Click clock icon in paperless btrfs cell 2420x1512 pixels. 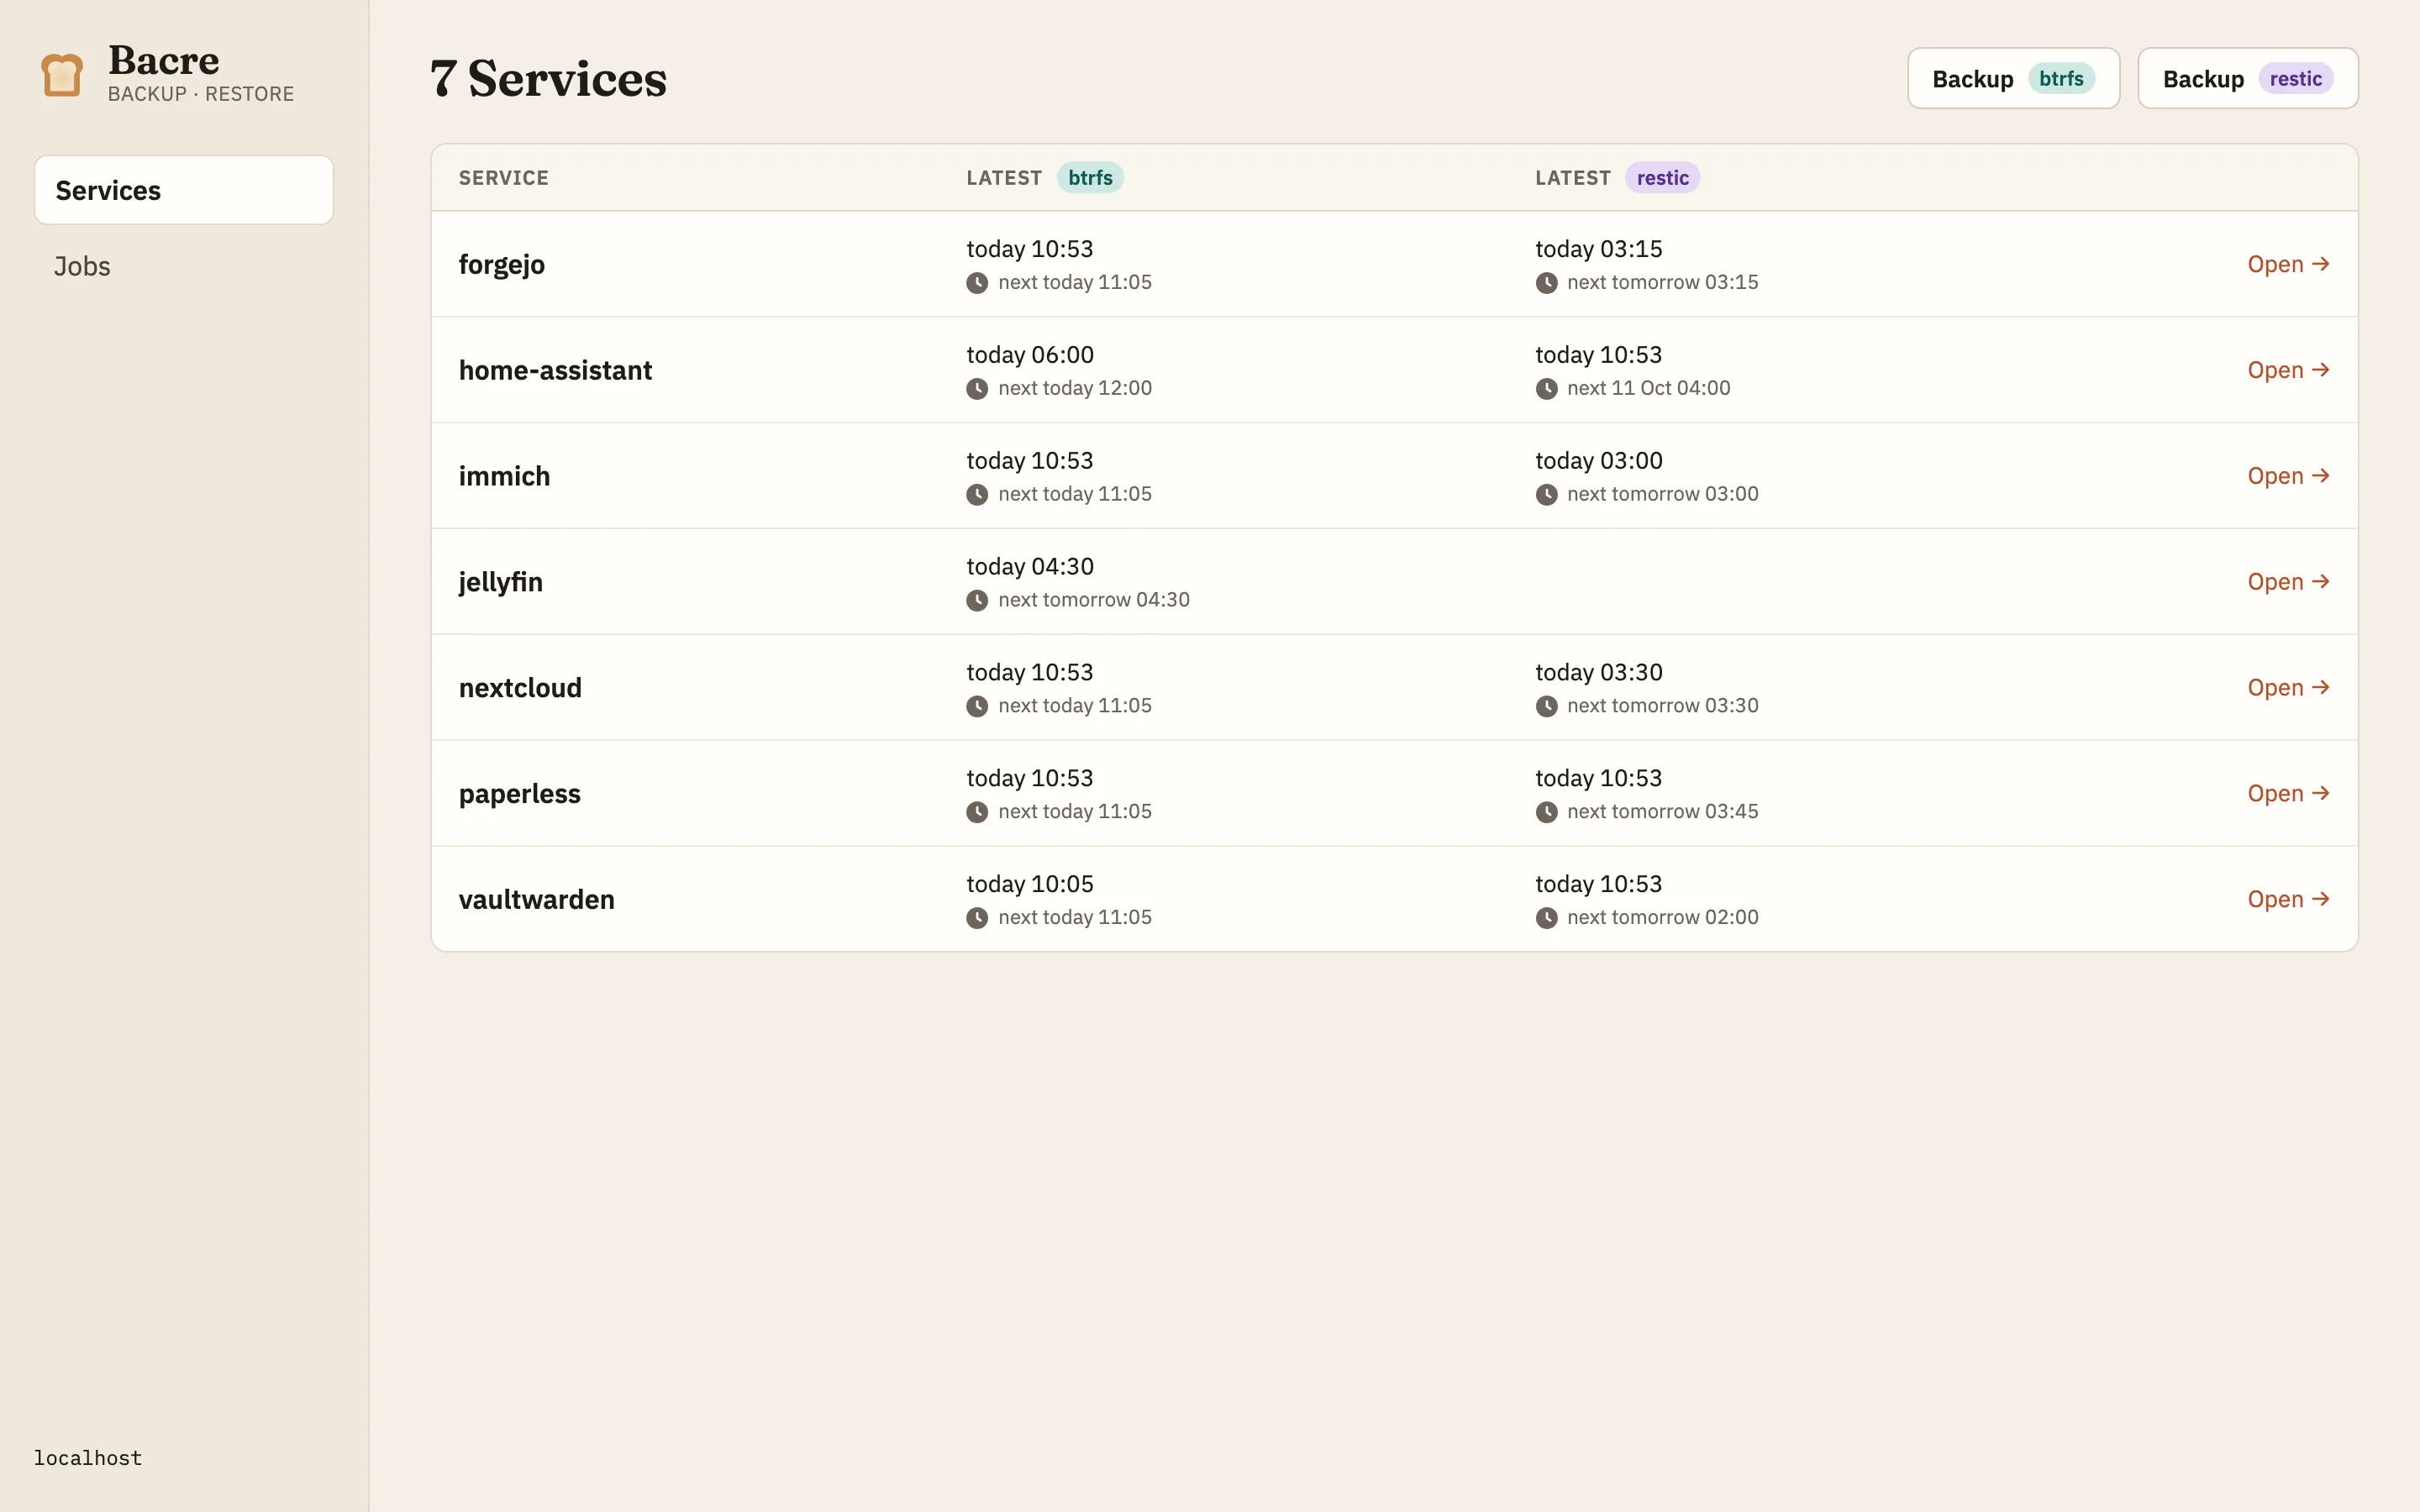click(977, 813)
